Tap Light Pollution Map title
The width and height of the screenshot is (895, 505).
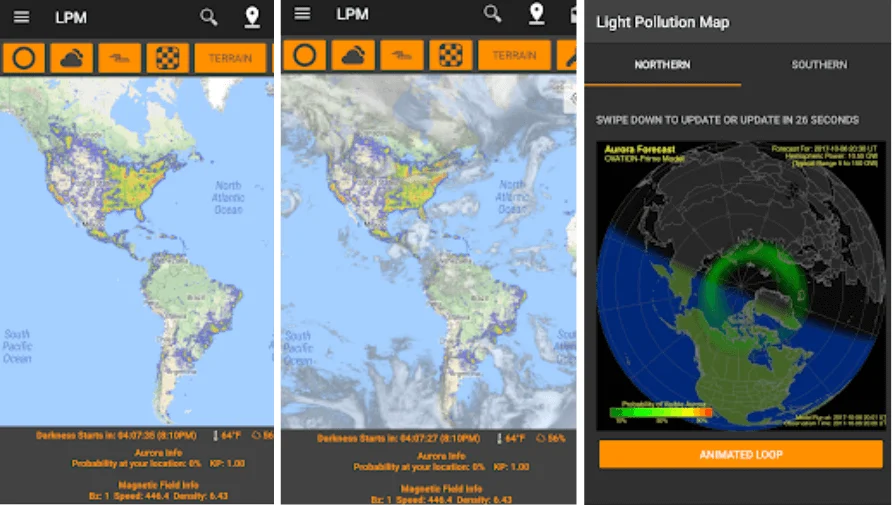tap(662, 22)
